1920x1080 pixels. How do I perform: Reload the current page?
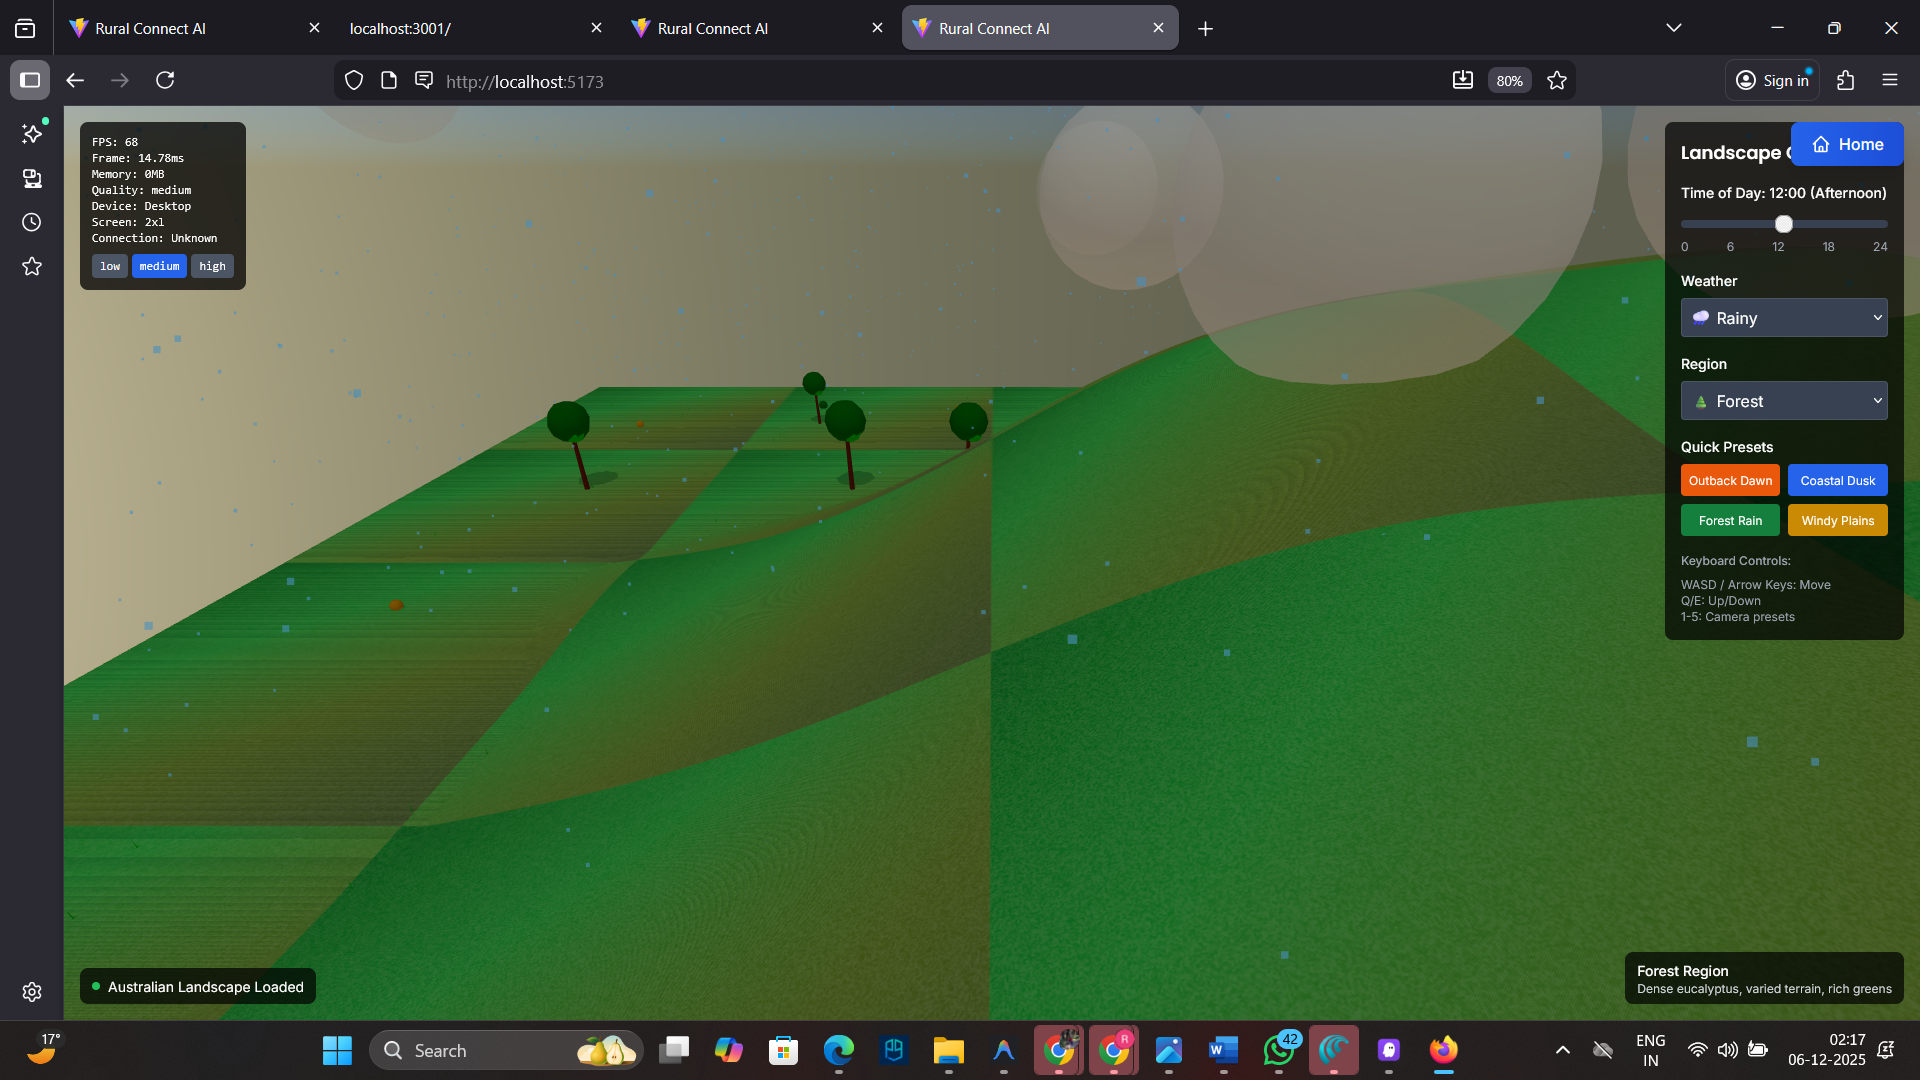[165, 80]
